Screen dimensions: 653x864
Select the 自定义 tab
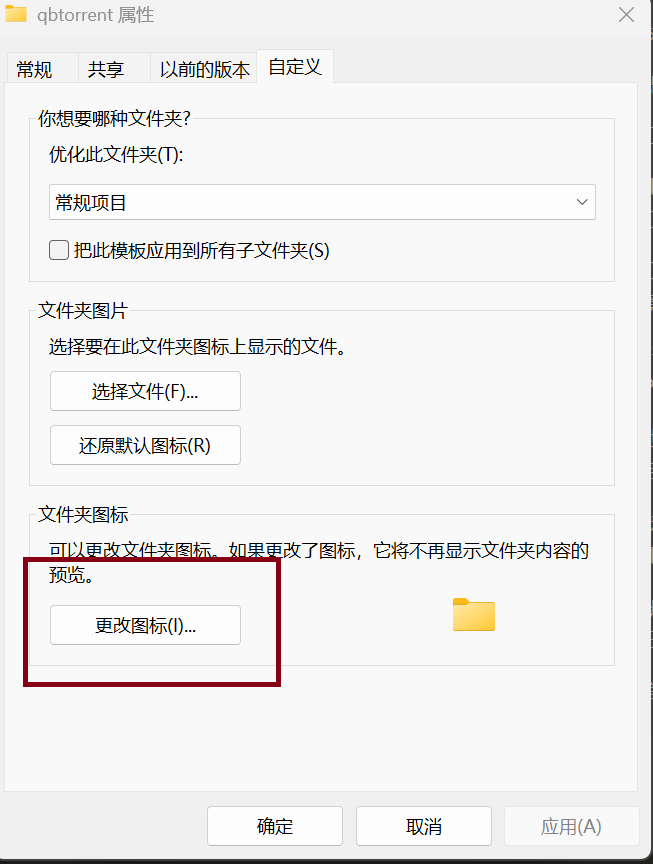pyautogui.click(x=295, y=67)
